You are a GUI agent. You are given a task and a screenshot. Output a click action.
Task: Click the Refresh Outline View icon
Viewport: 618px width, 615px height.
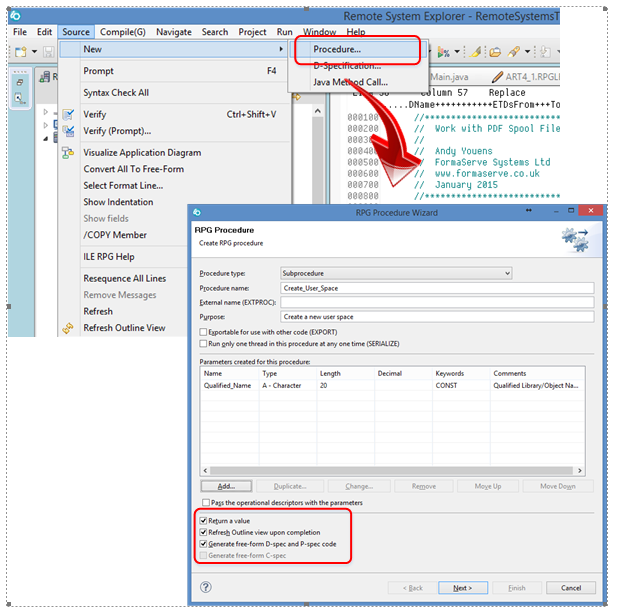69,328
